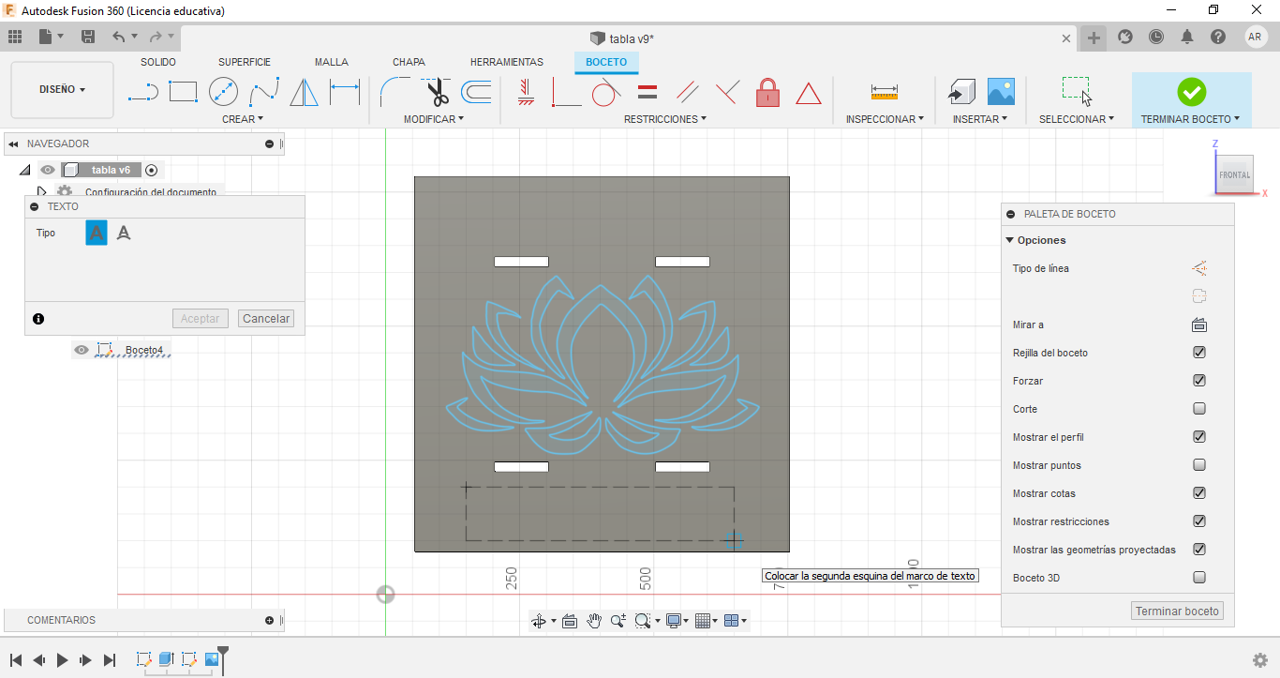
Task: Open the SELECCIONAR dropdown menu
Action: tap(1076, 119)
